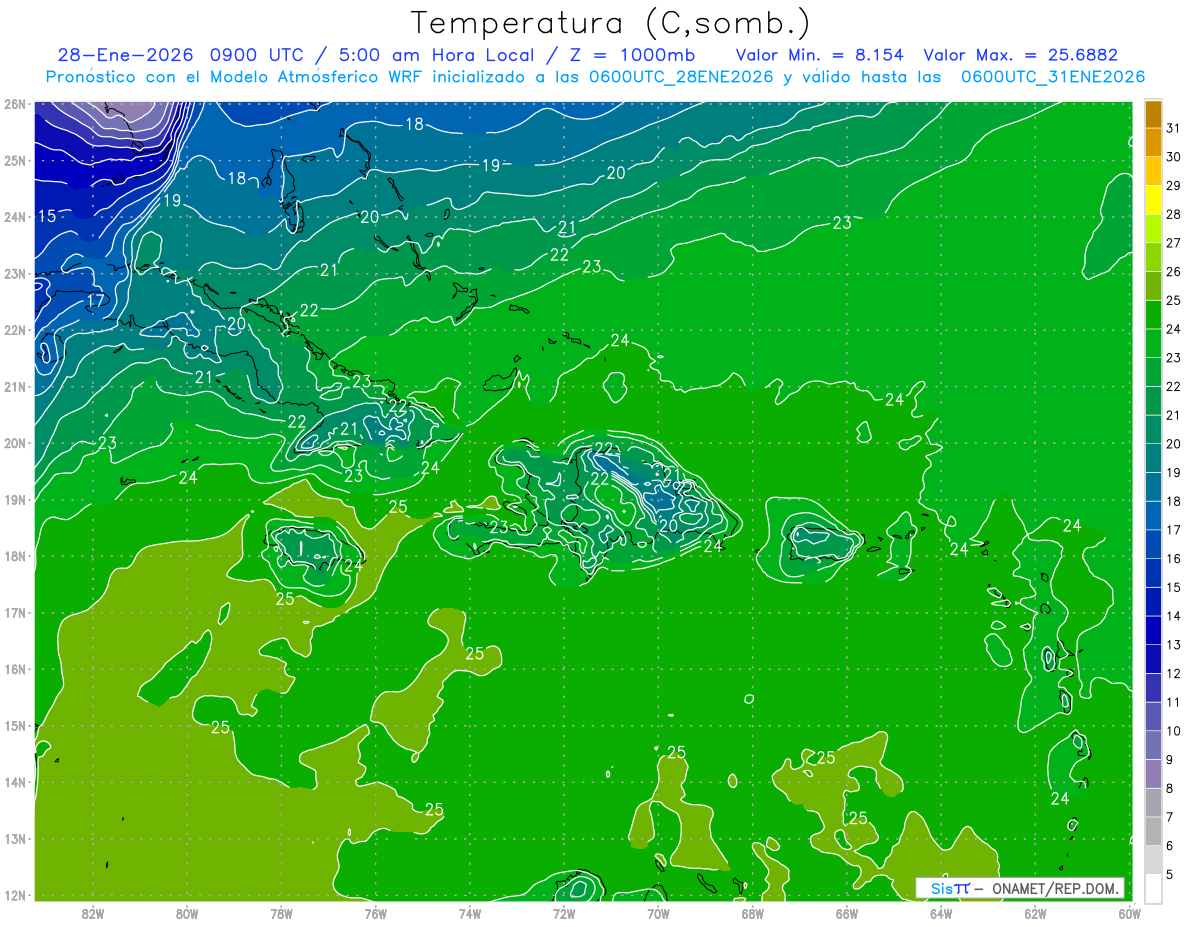Click the colorbar legend label 27
The width and height of the screenshot is (1200, 927).
pyautogui.click(x=1174, y=243)
